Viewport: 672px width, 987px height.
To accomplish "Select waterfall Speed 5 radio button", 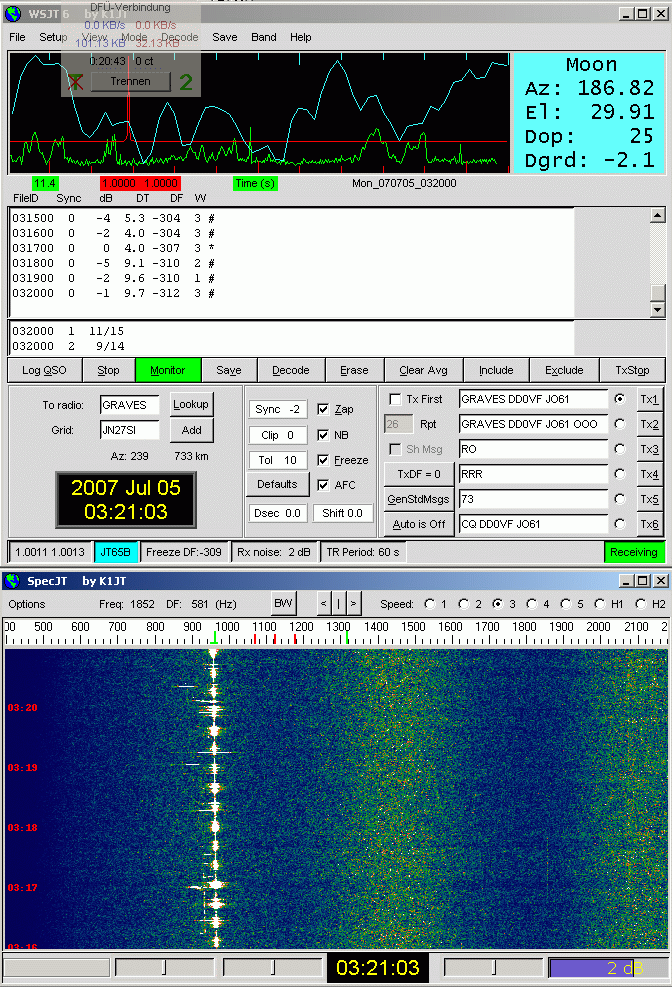I will pyautogui.click(x=566, y=604).
